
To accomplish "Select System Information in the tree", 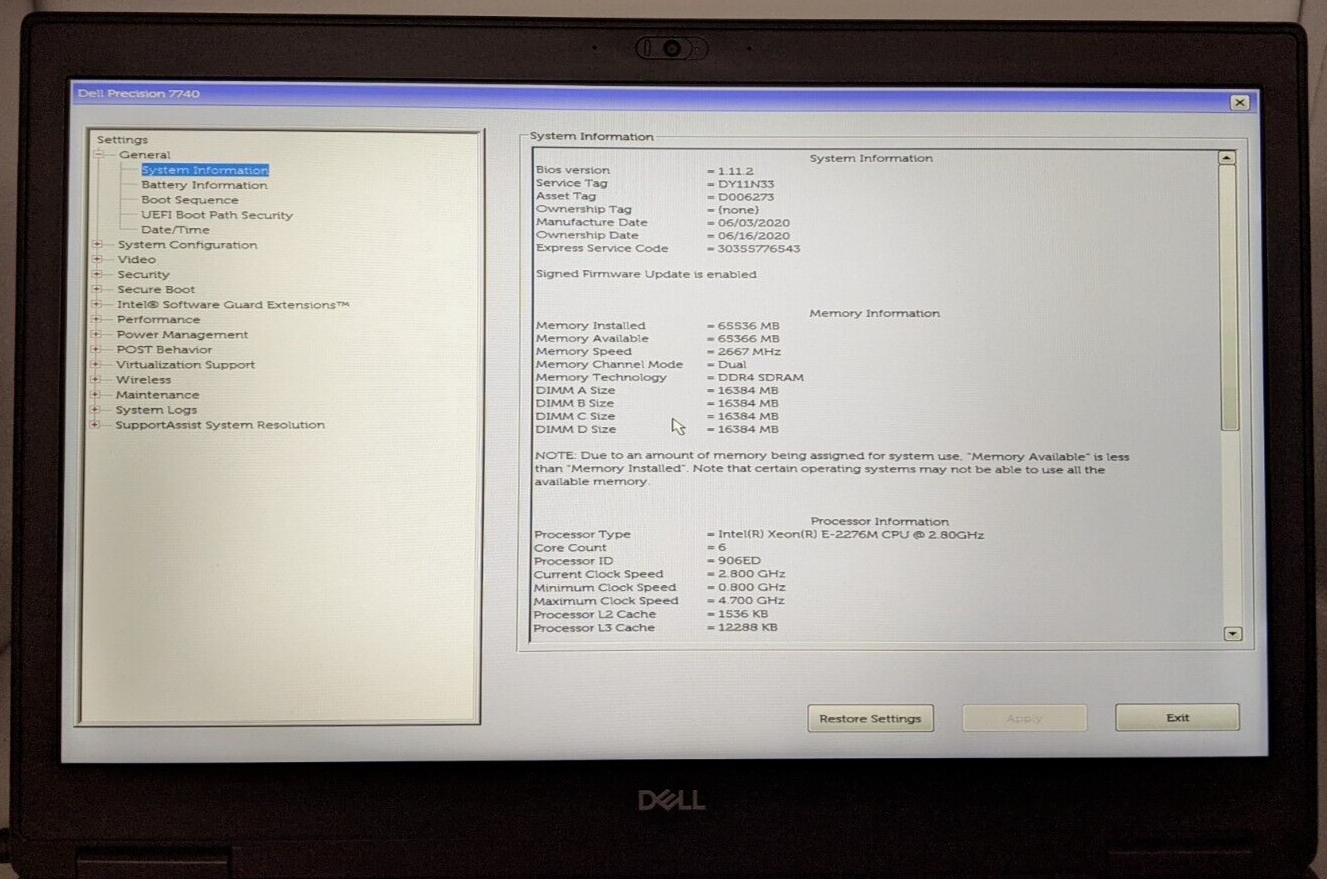I will (x=205, y=170).
